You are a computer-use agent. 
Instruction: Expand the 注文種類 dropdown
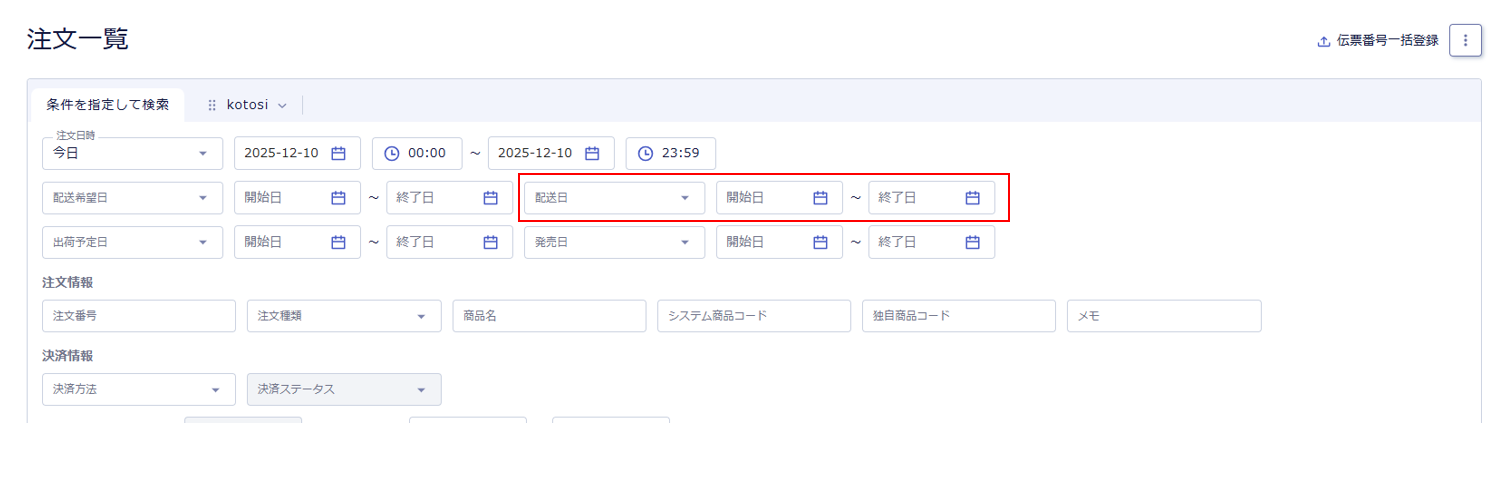[x=343, y=316]
